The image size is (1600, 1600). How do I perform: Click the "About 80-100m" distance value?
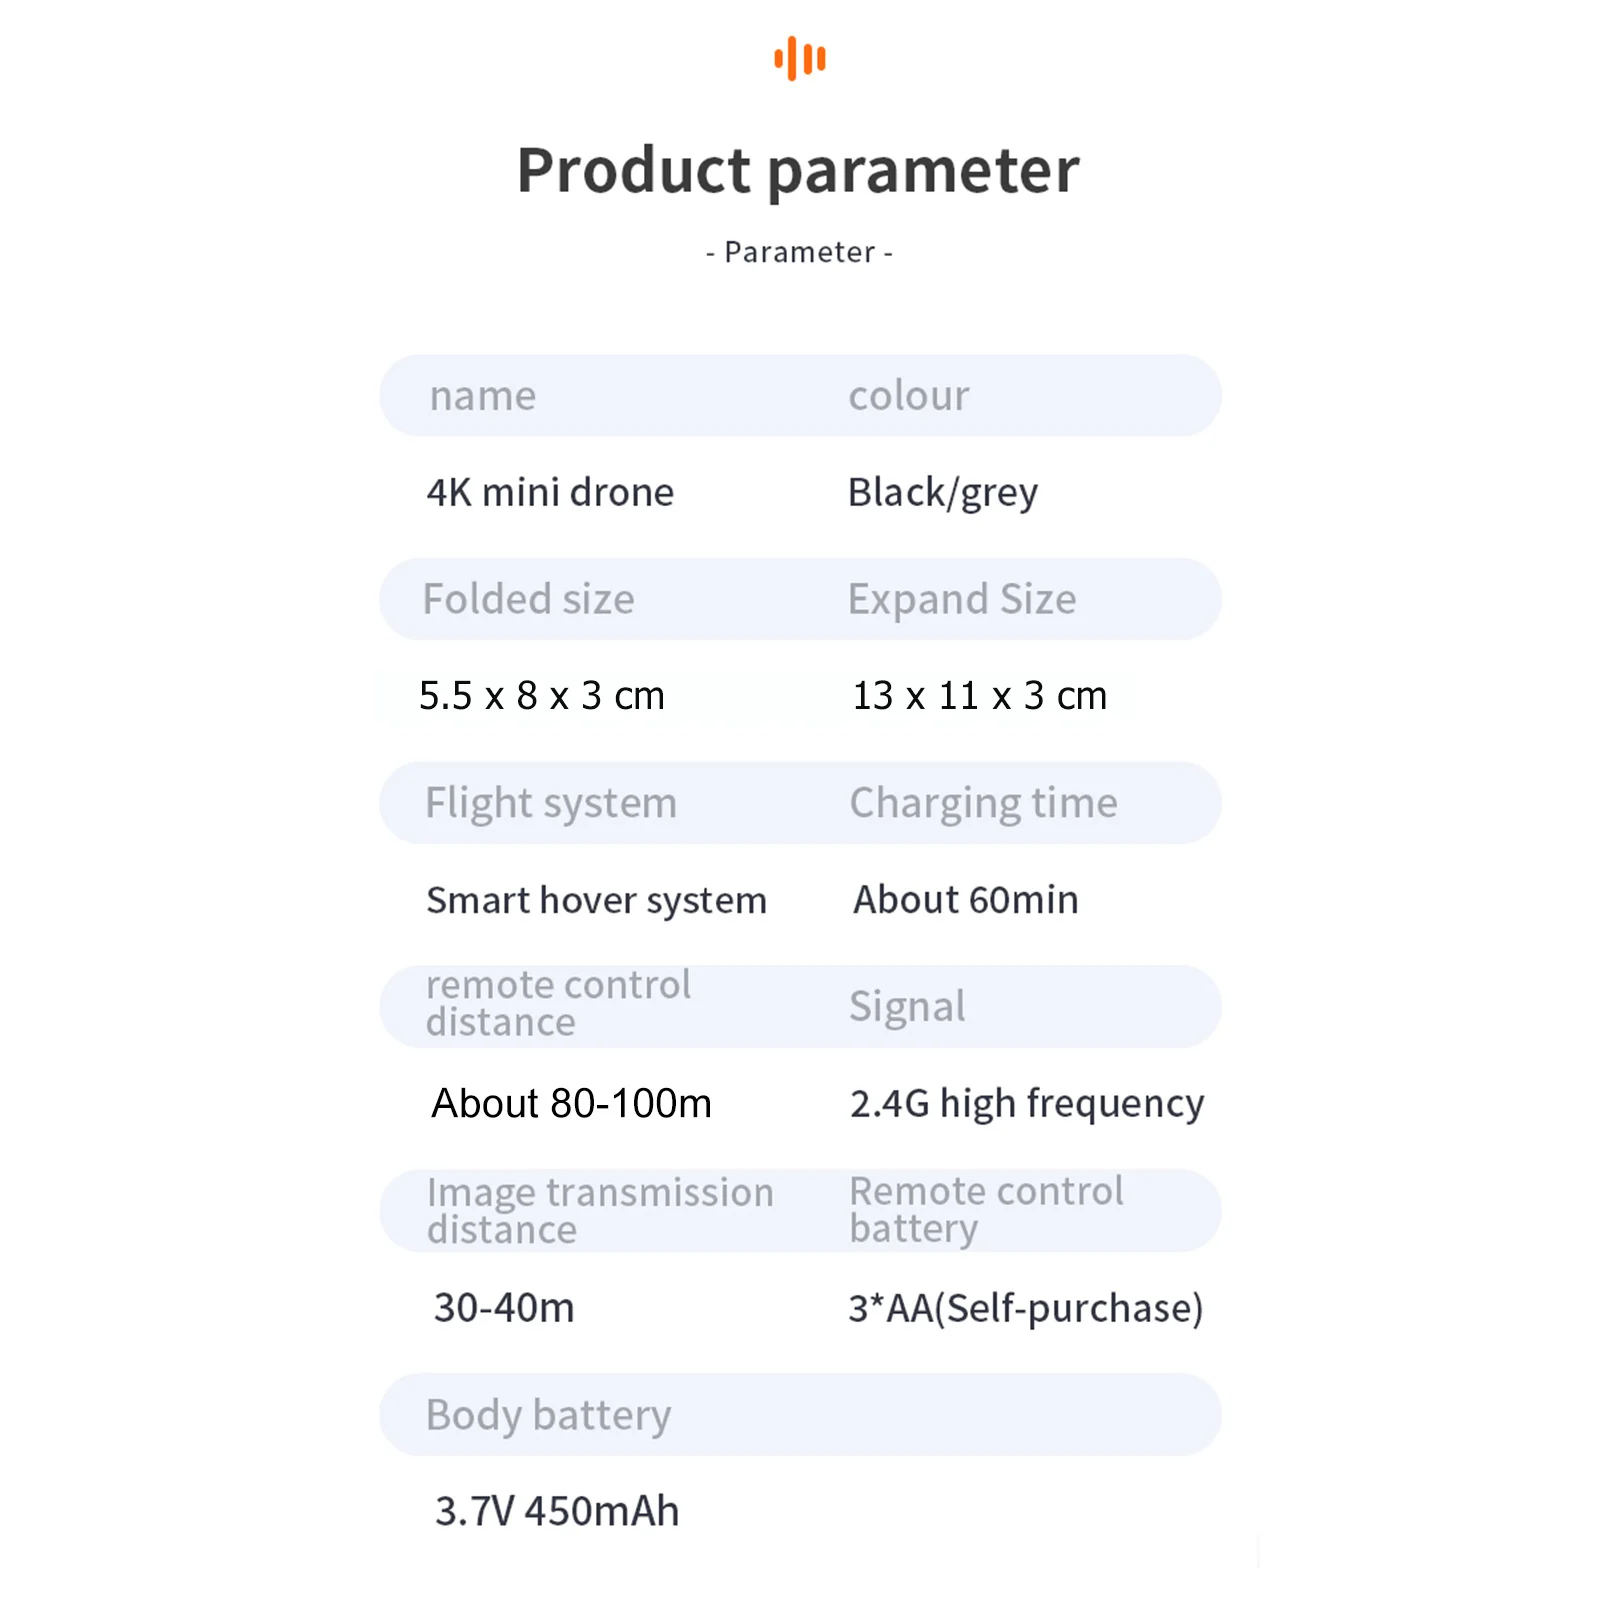coord(571,1104)
